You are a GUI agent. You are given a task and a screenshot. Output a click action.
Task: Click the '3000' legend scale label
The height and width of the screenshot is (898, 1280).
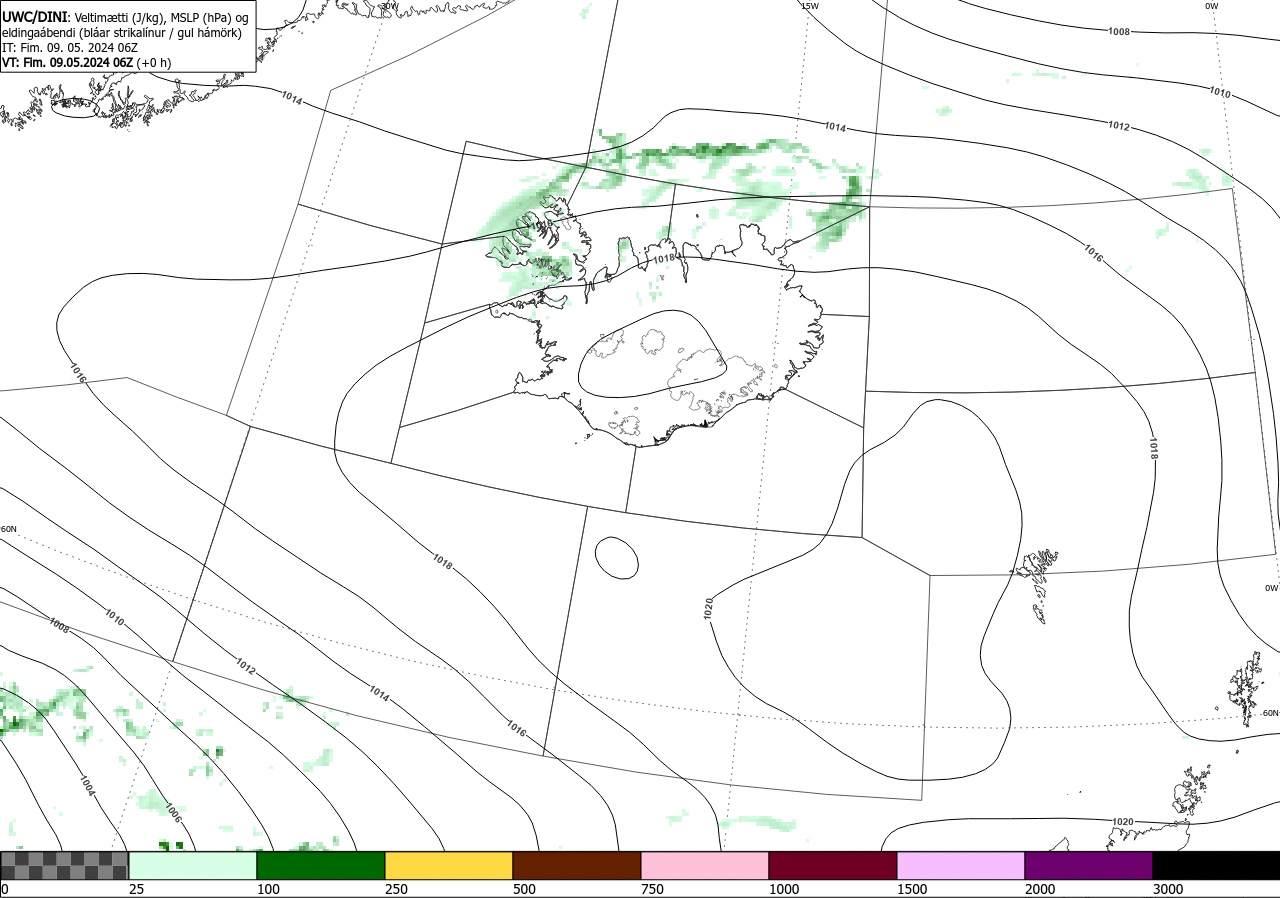point(1168,889)
